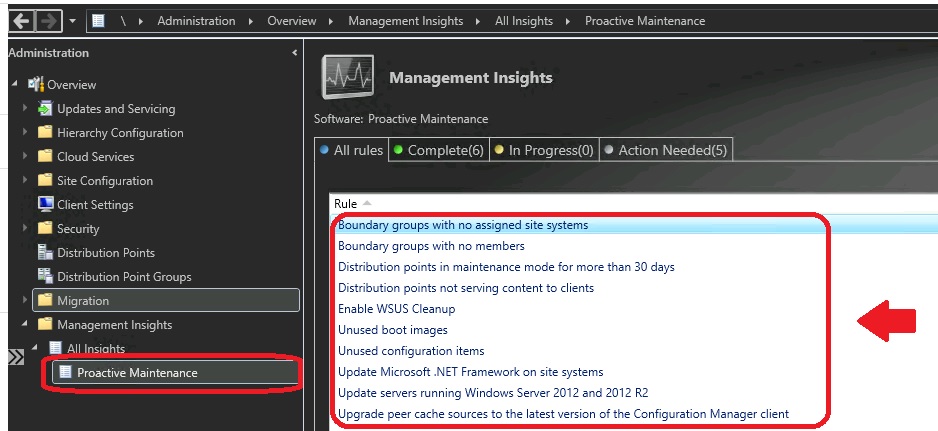The height and width of the screenshot is (431, 938).
Task: Select Distribution points not serving content rule
Action: [466, 288]
